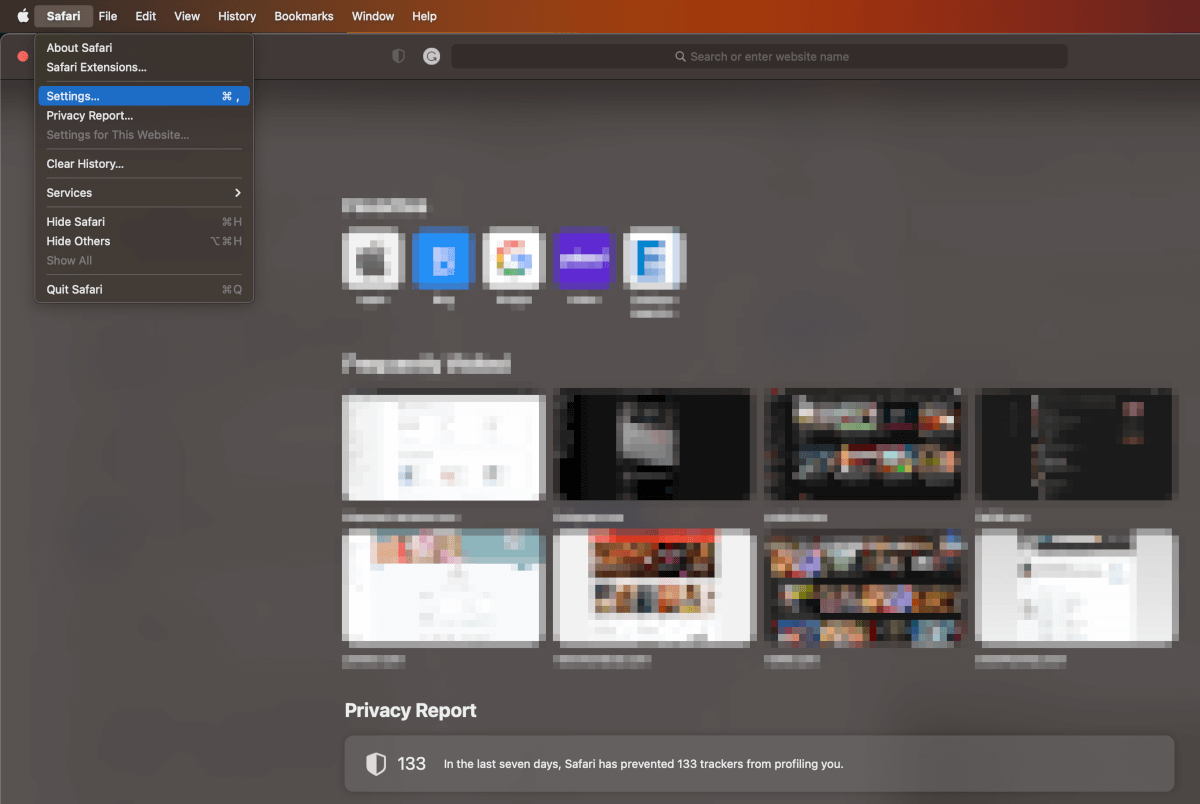
Task: Open the gray Apple favorite icon
Action: click(x=373, y=259)
